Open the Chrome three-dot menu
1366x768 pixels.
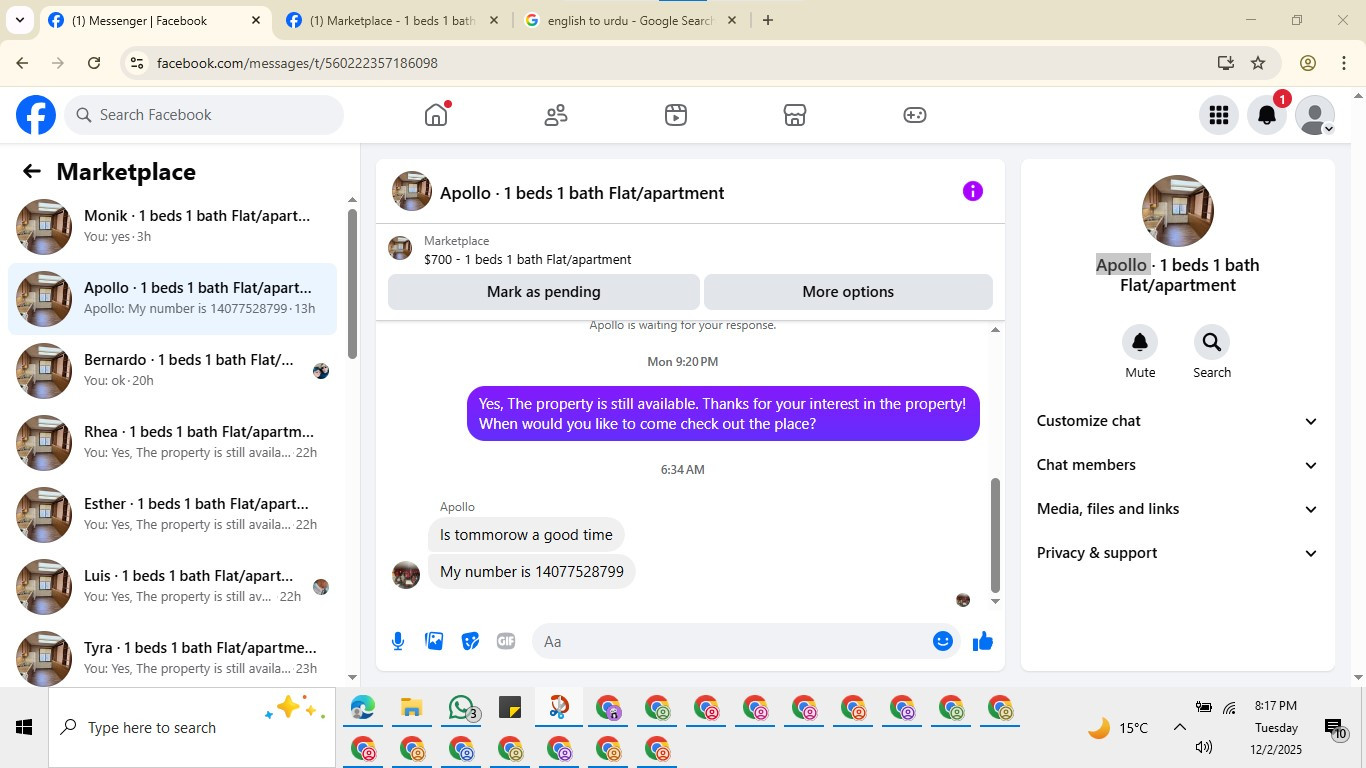(1343, 63)
